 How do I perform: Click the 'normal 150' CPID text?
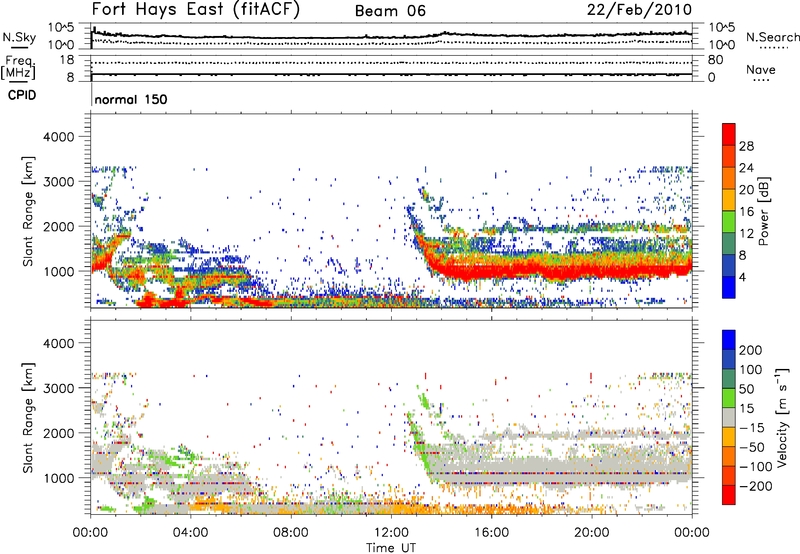coord(131,99)
